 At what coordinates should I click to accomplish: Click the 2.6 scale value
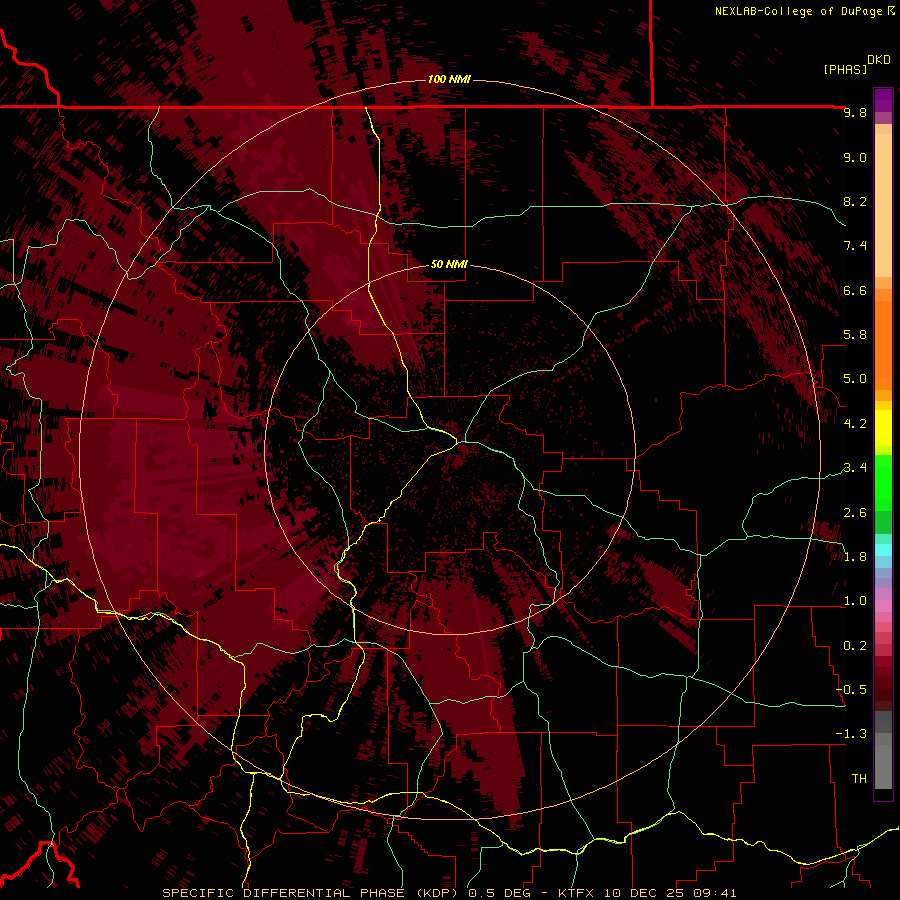(855, 513)
